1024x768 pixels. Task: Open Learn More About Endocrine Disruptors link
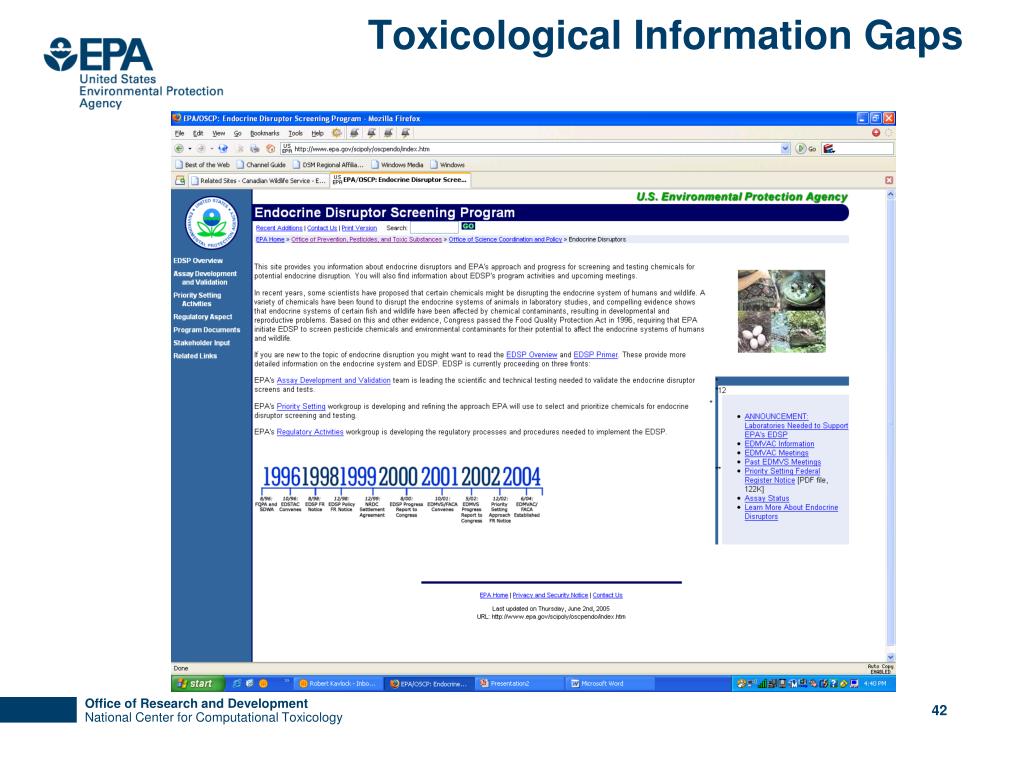tap(791, 512)
